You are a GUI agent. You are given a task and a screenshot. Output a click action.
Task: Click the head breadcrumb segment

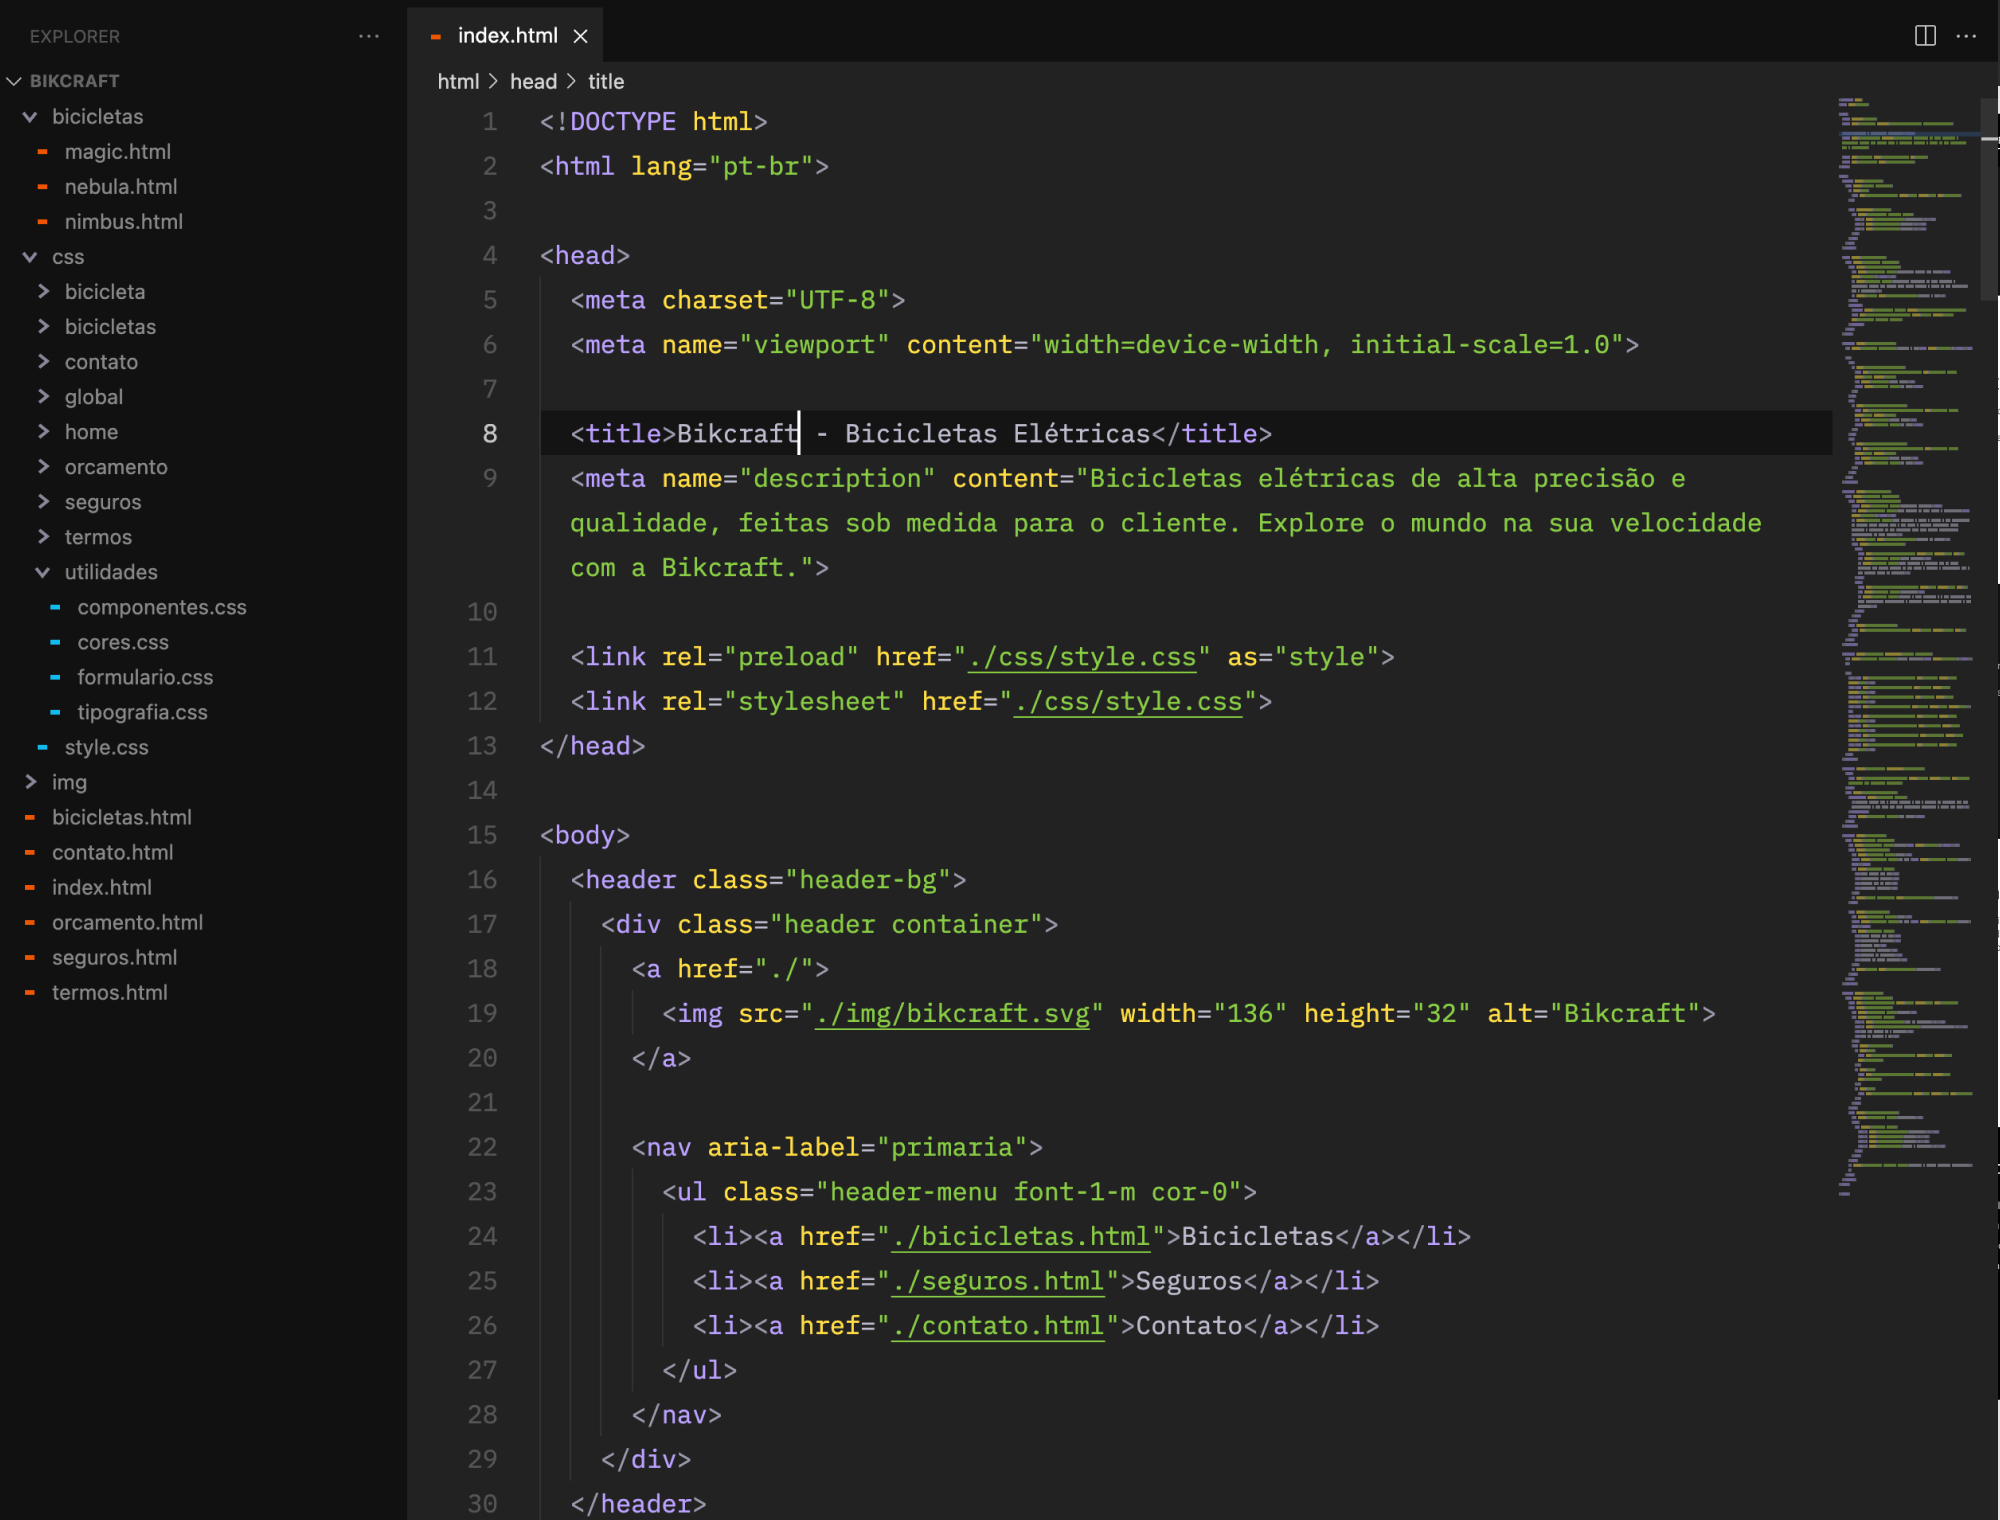click(533, 82)
